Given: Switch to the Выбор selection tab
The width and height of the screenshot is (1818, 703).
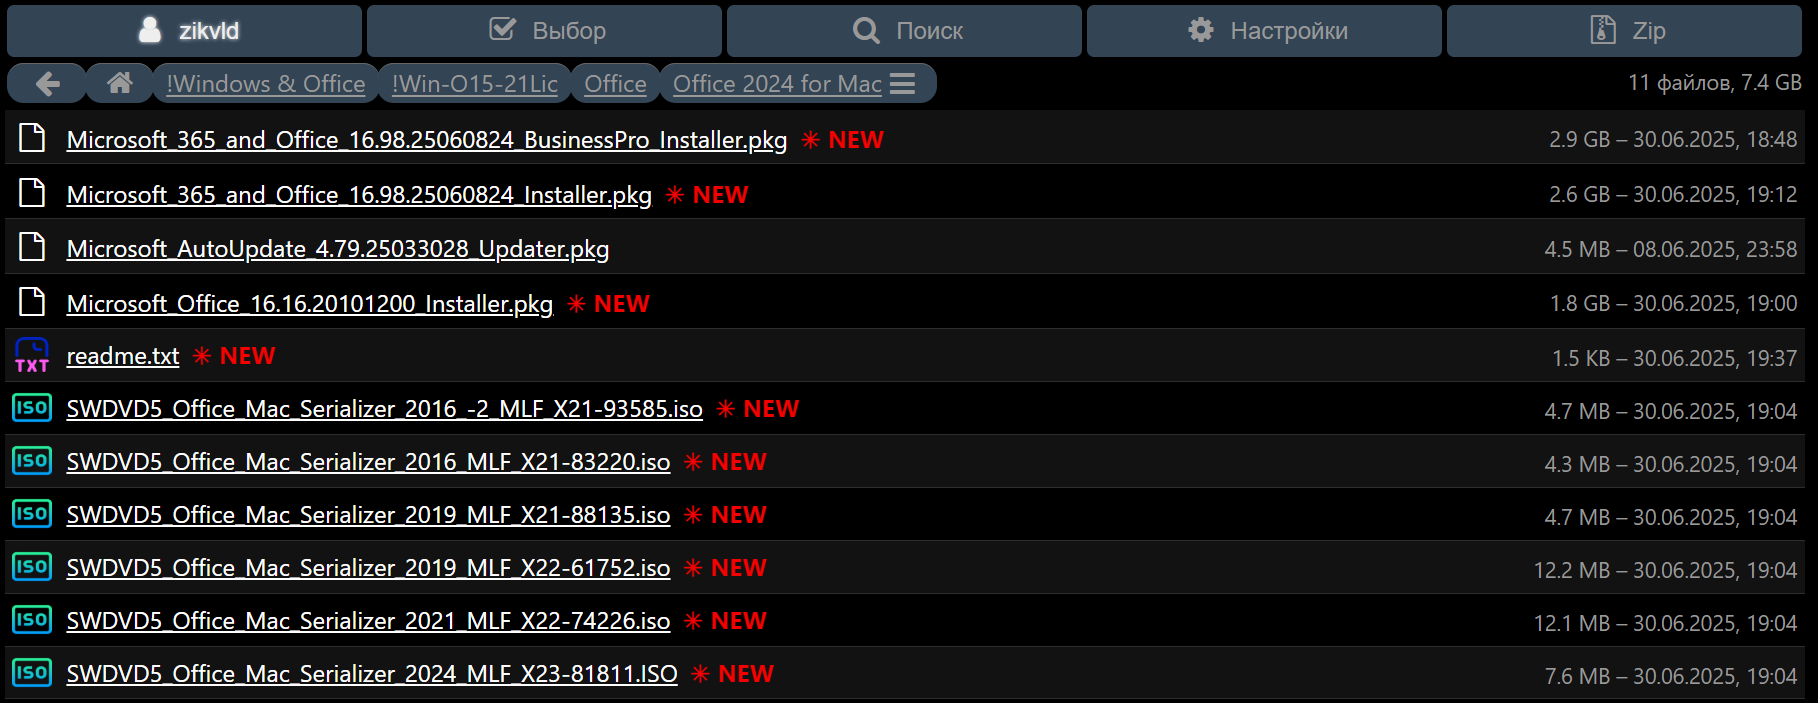Looking at the screenshot, I should coord(544,31).
